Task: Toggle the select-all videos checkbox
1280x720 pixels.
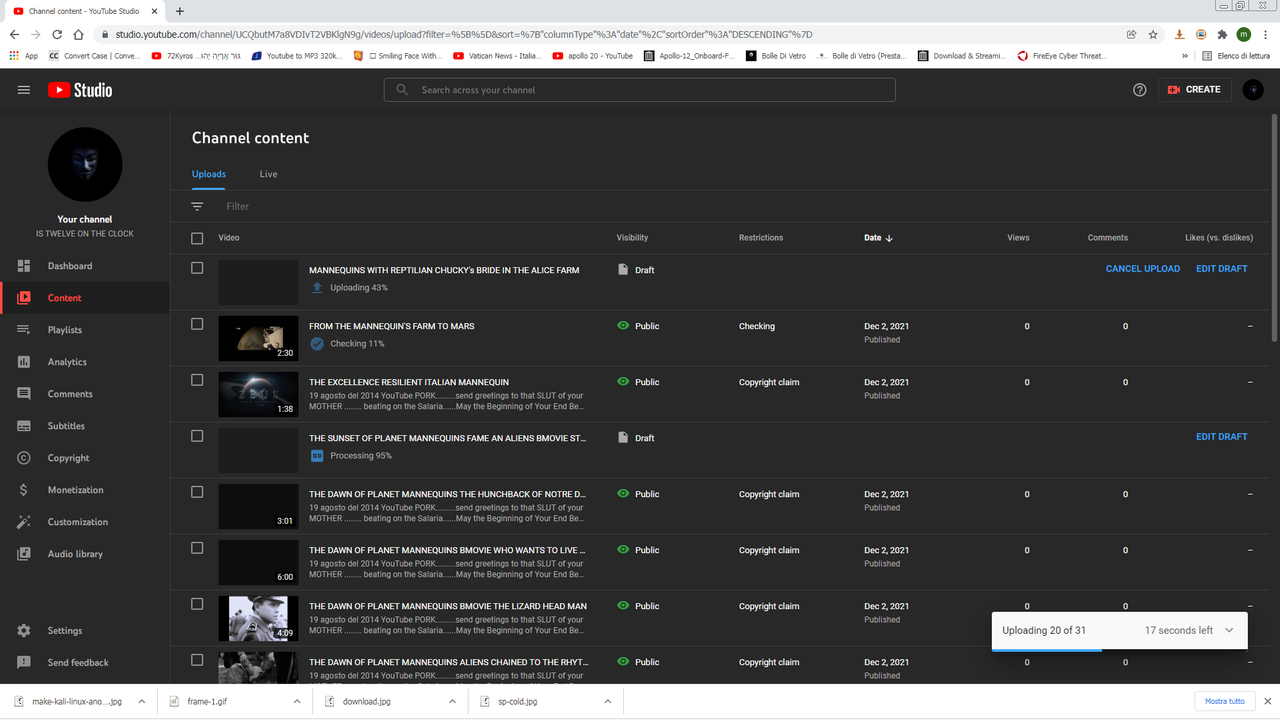Action: point(197,238)
